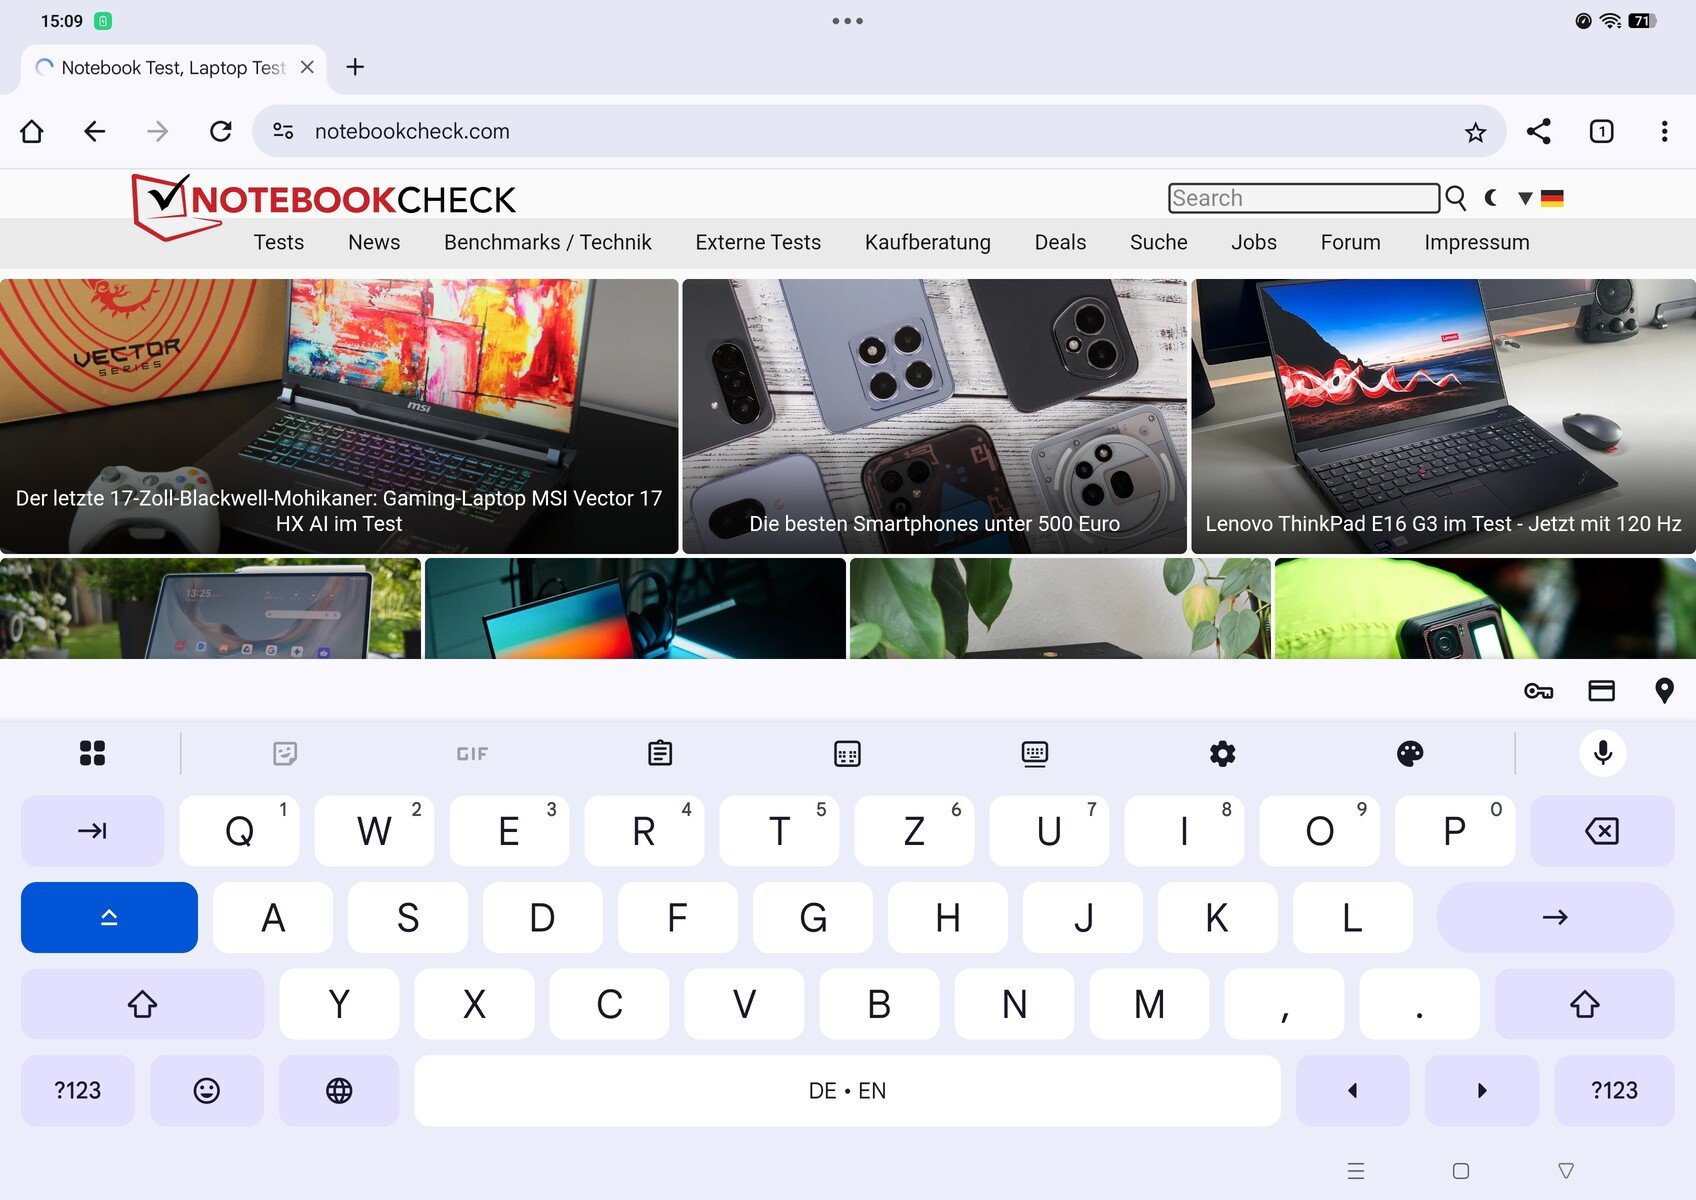Viewport: 1696px width, 1200px height.
Task: Open a new tab with plus button
Action: pos(355,67)
